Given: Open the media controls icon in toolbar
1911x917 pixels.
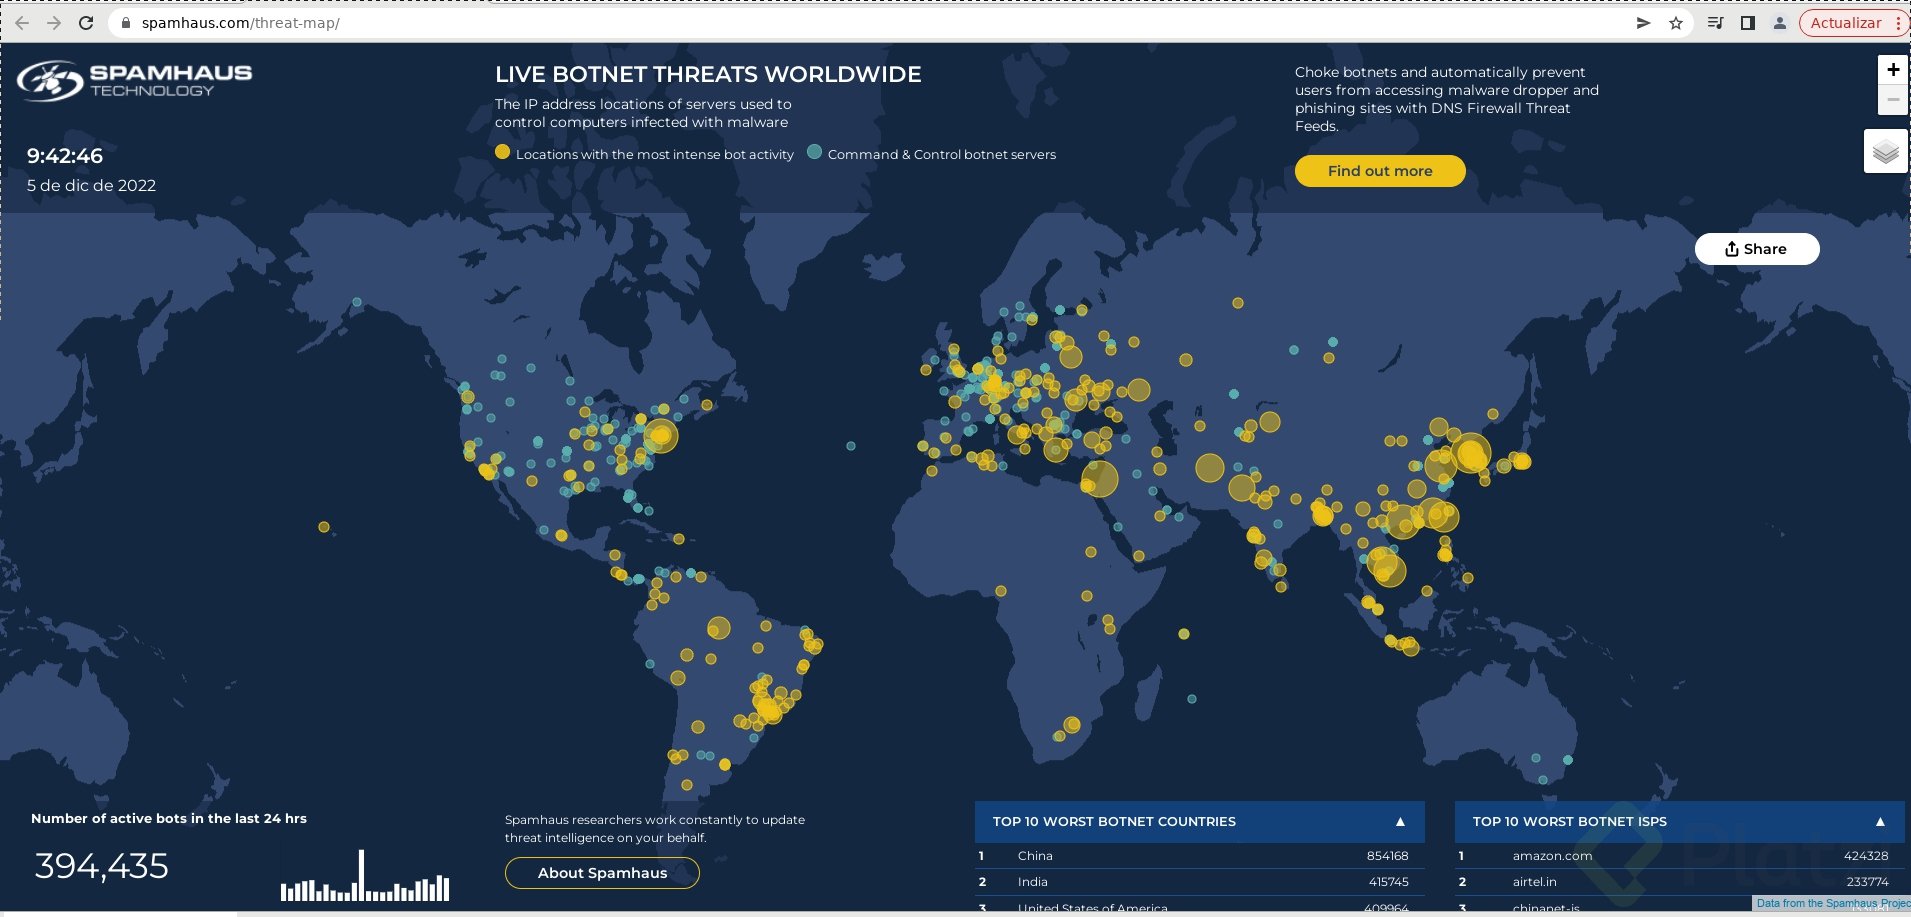Looking at the screenshot, I should (x=1715, y=23).
